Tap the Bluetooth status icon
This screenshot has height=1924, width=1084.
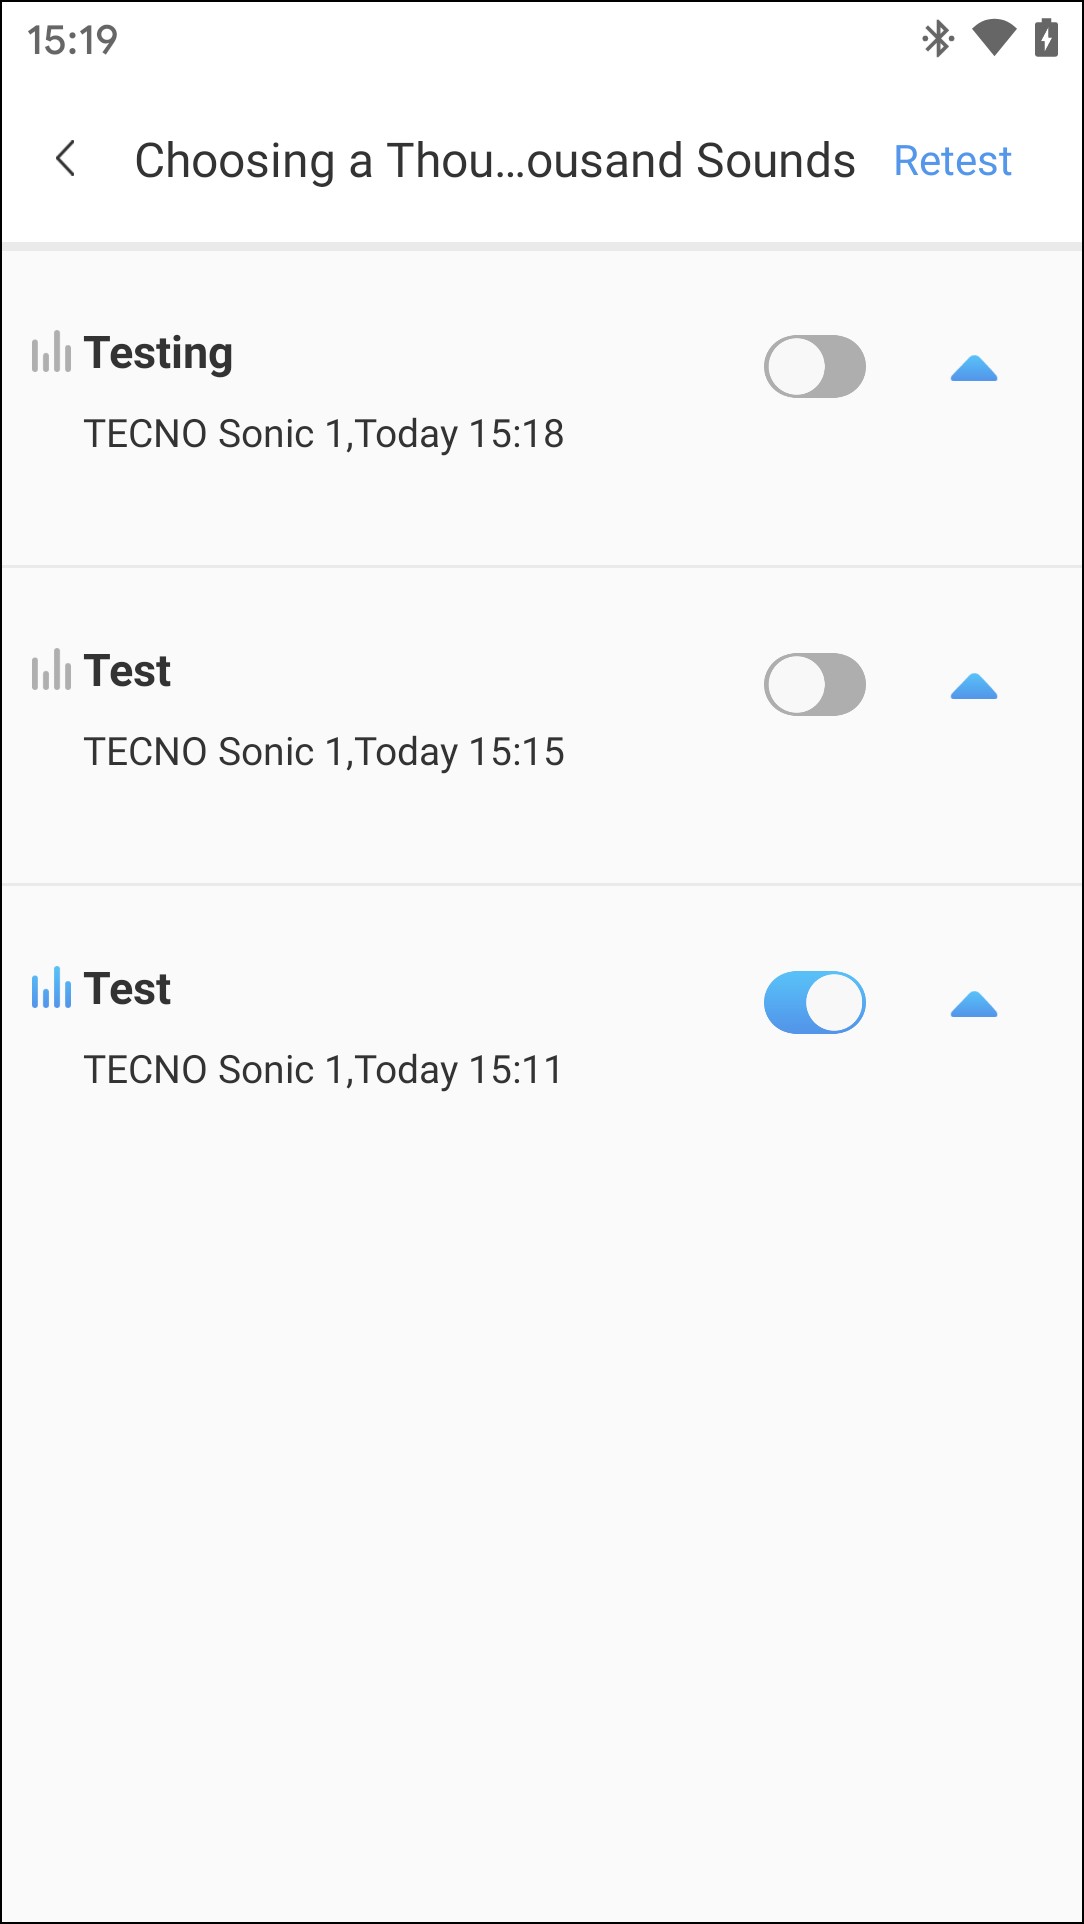[937, 40]
